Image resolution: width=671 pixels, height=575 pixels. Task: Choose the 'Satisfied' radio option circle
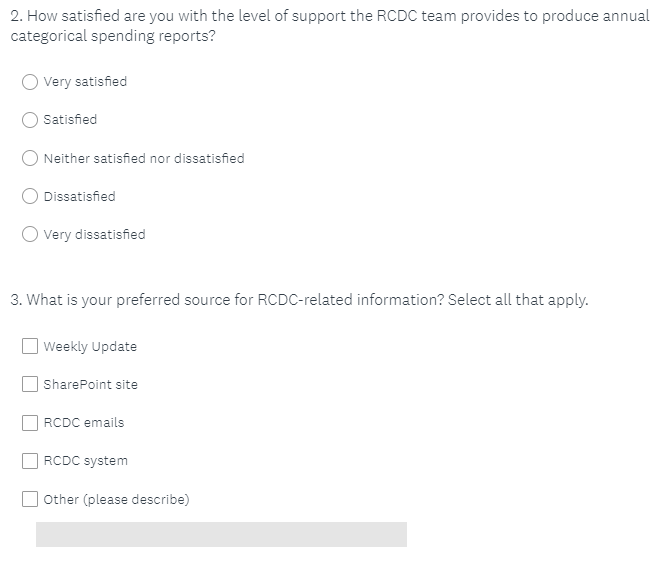[31, 120]
